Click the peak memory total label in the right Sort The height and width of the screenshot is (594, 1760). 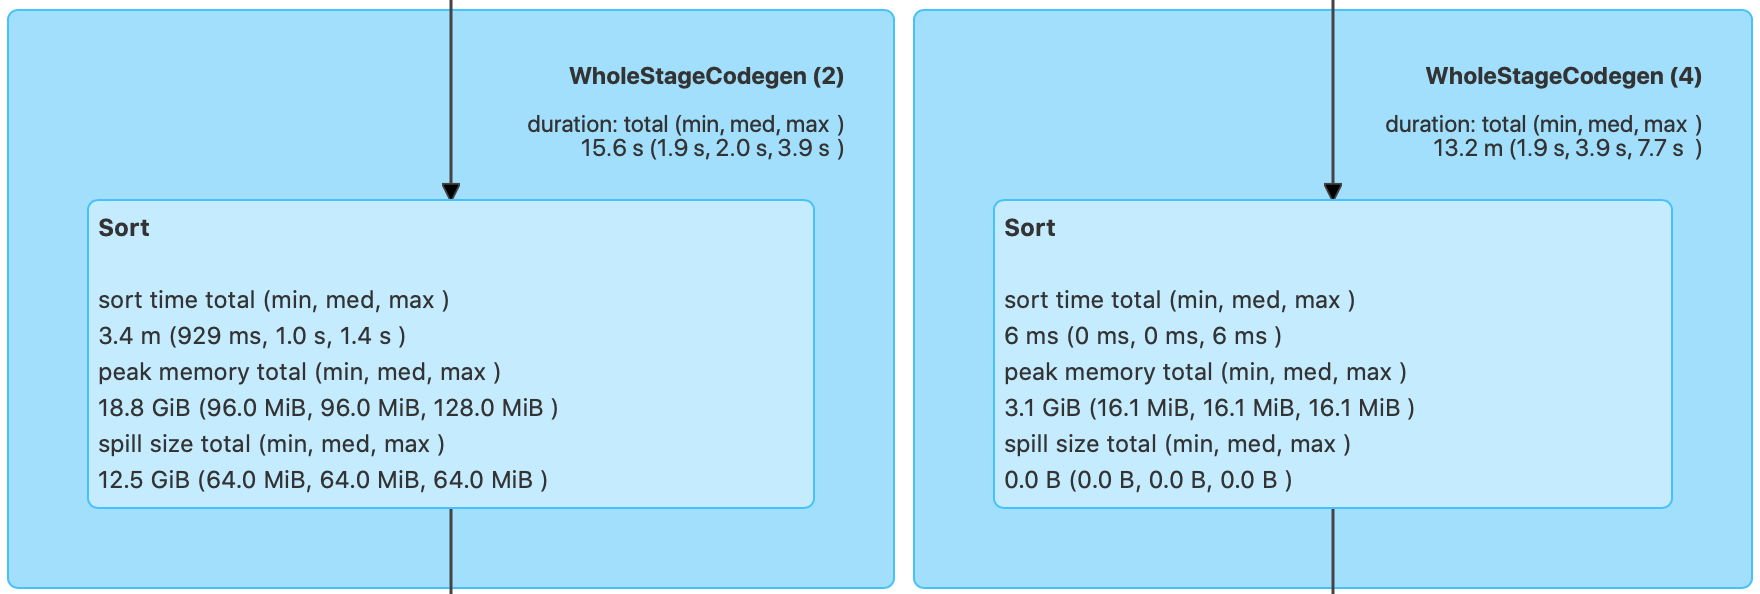[x=1205, y=372]
